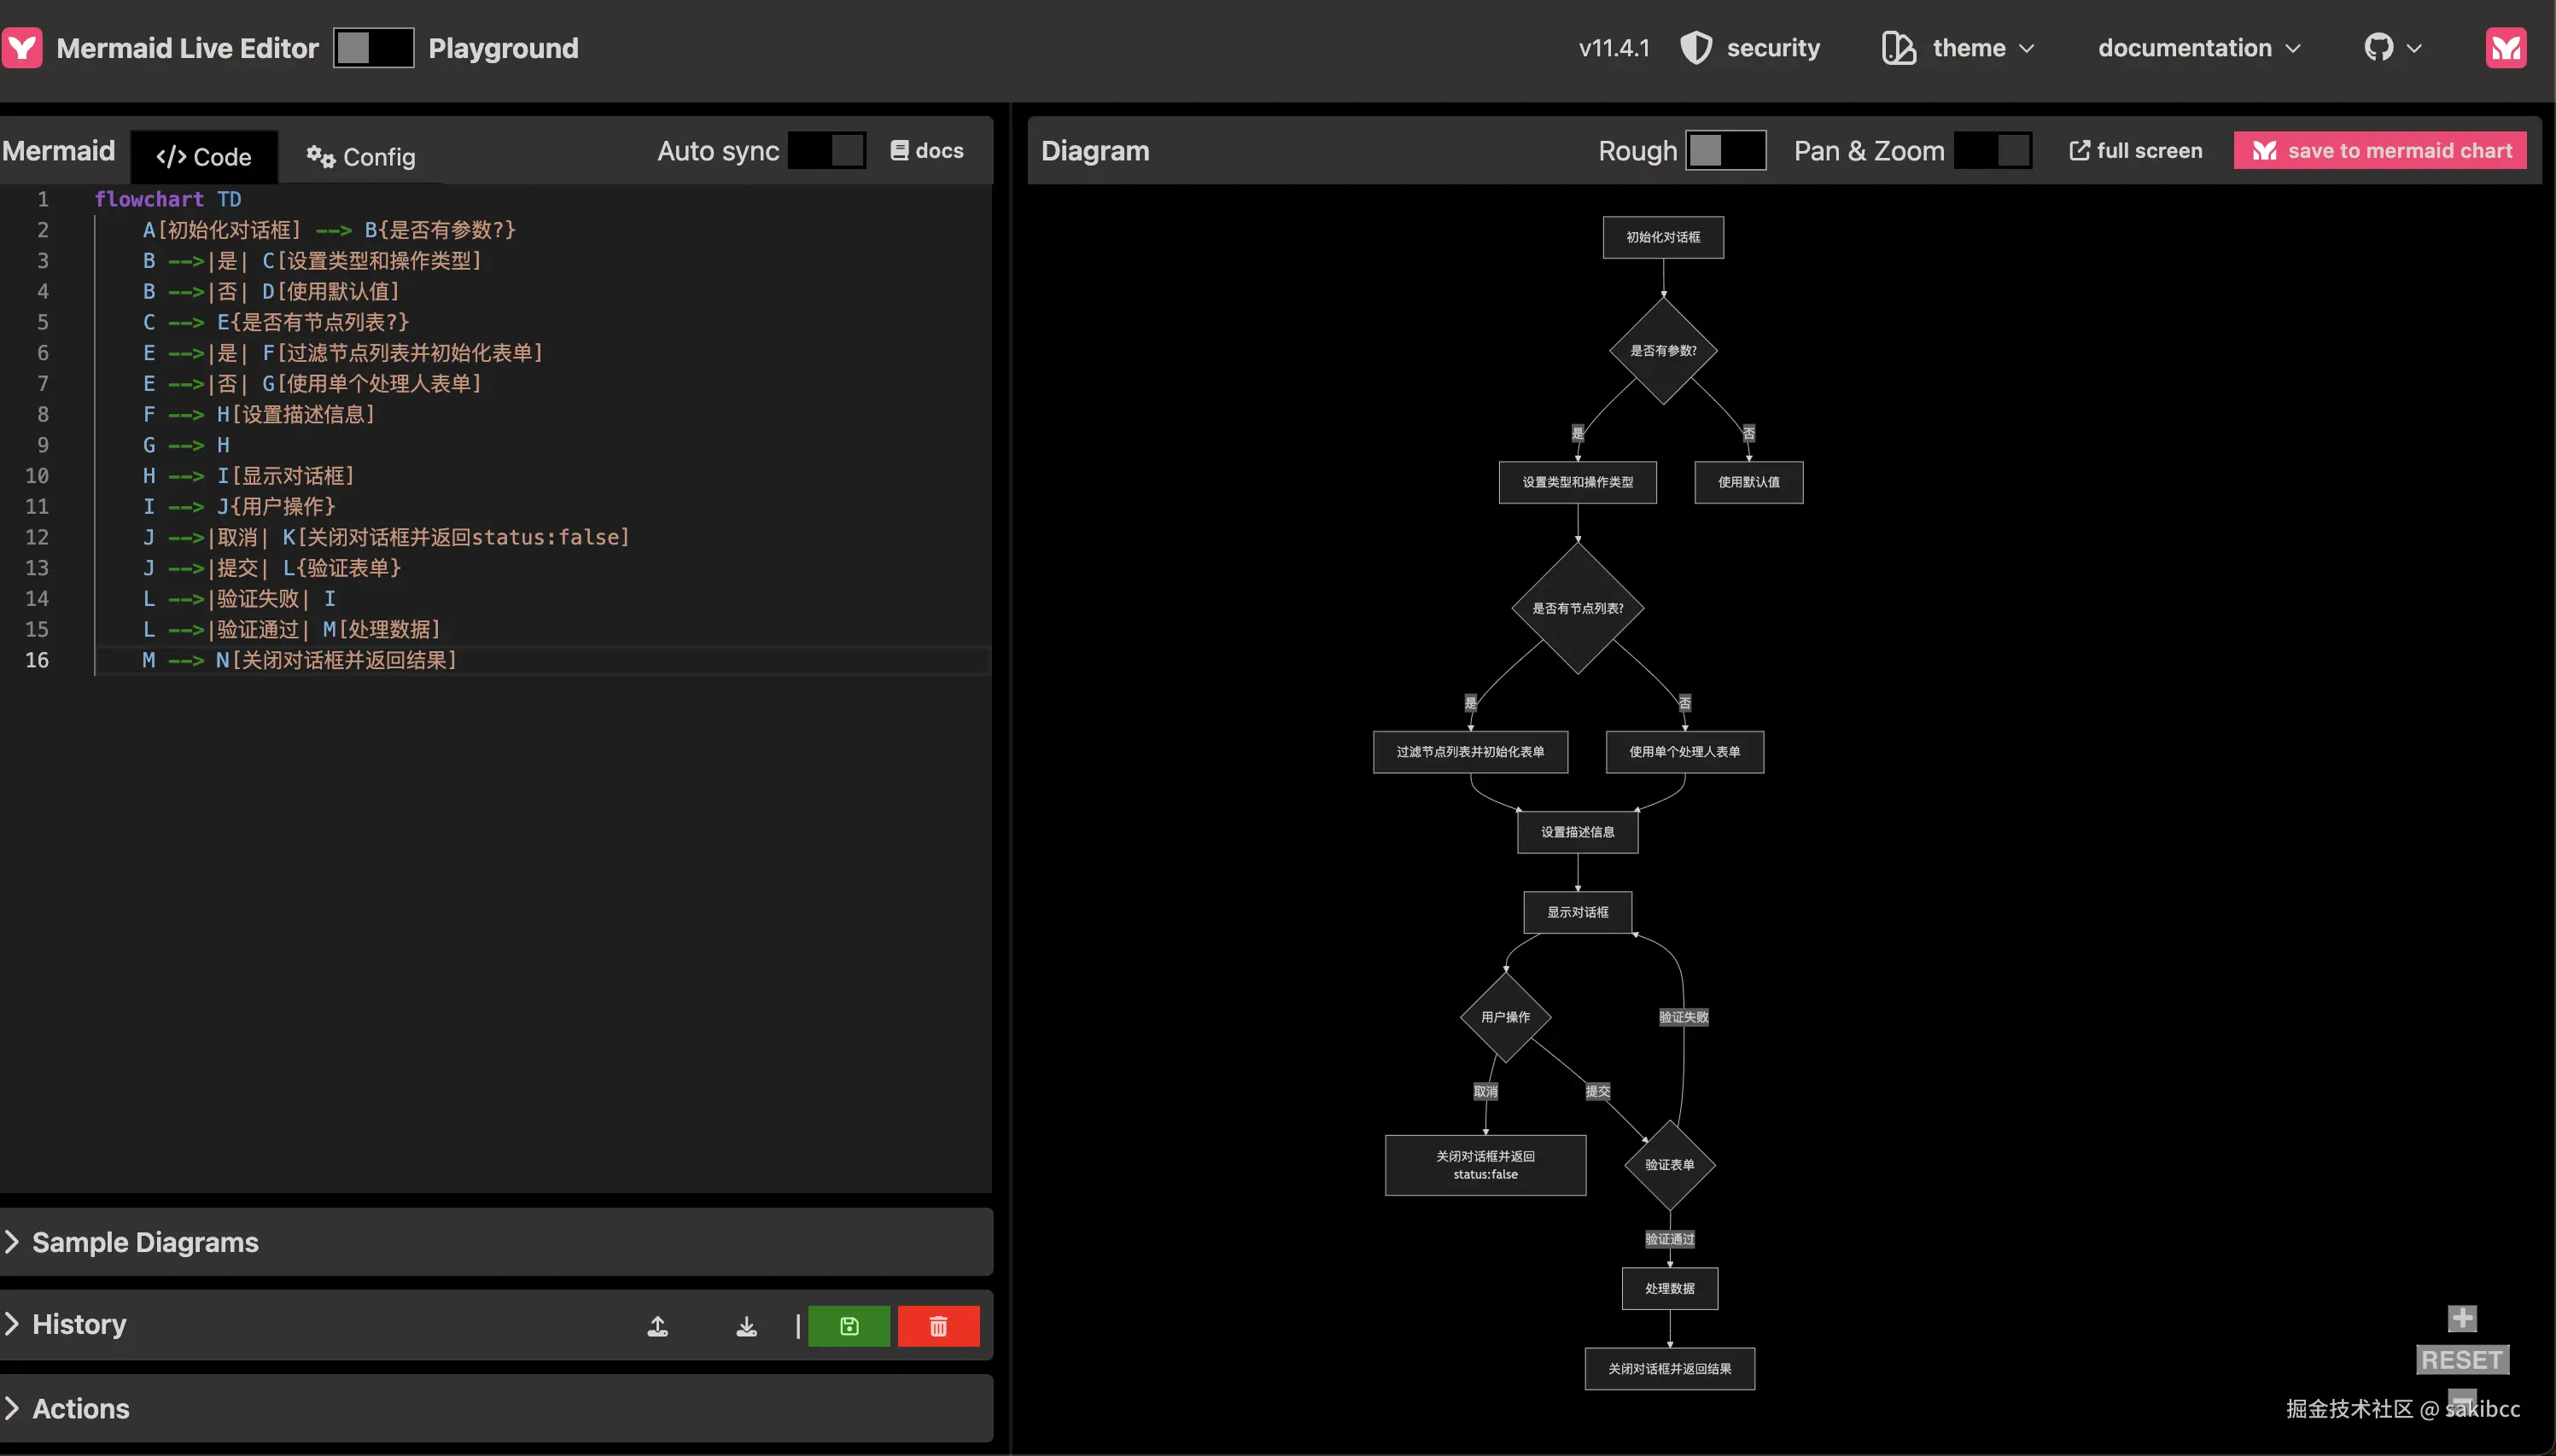The height and width of the screenshot is (1456, 2556).
Task: Click the upload icon in History row
Action: pos(657,1326)
